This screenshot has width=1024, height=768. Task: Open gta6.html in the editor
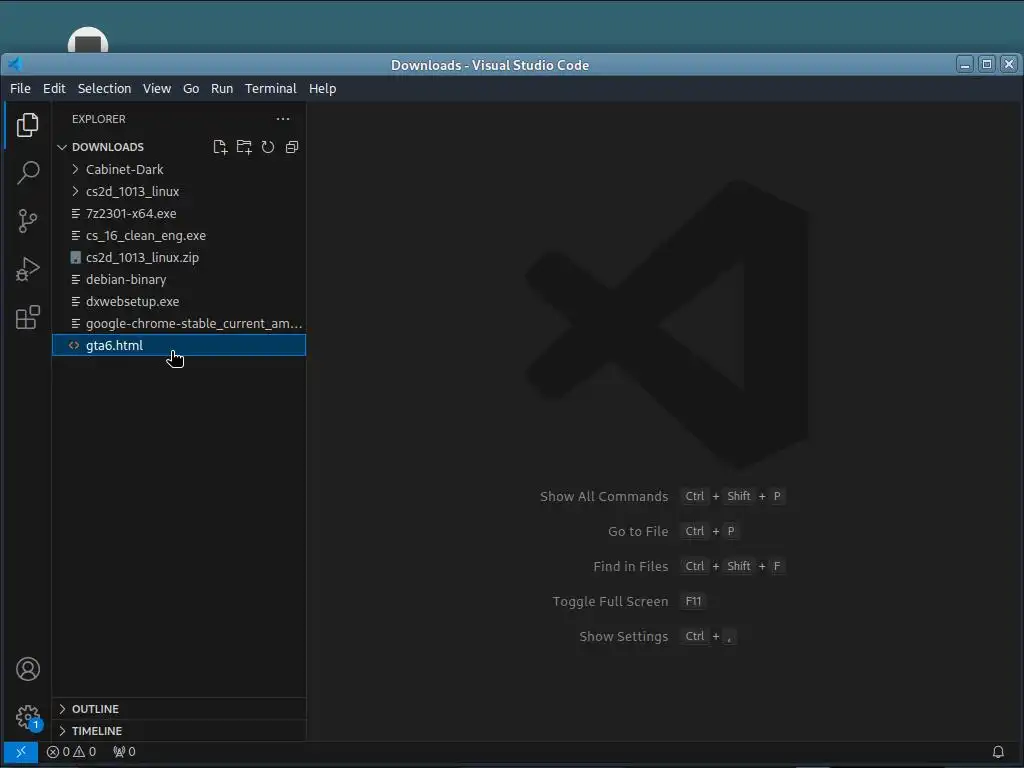tap(179, 345)
